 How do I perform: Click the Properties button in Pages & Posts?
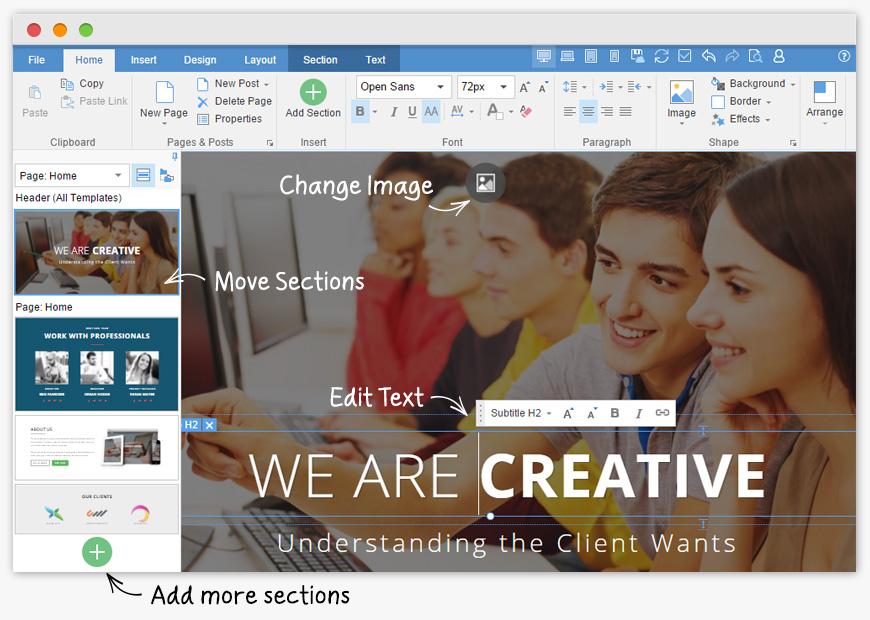[230, 118]
